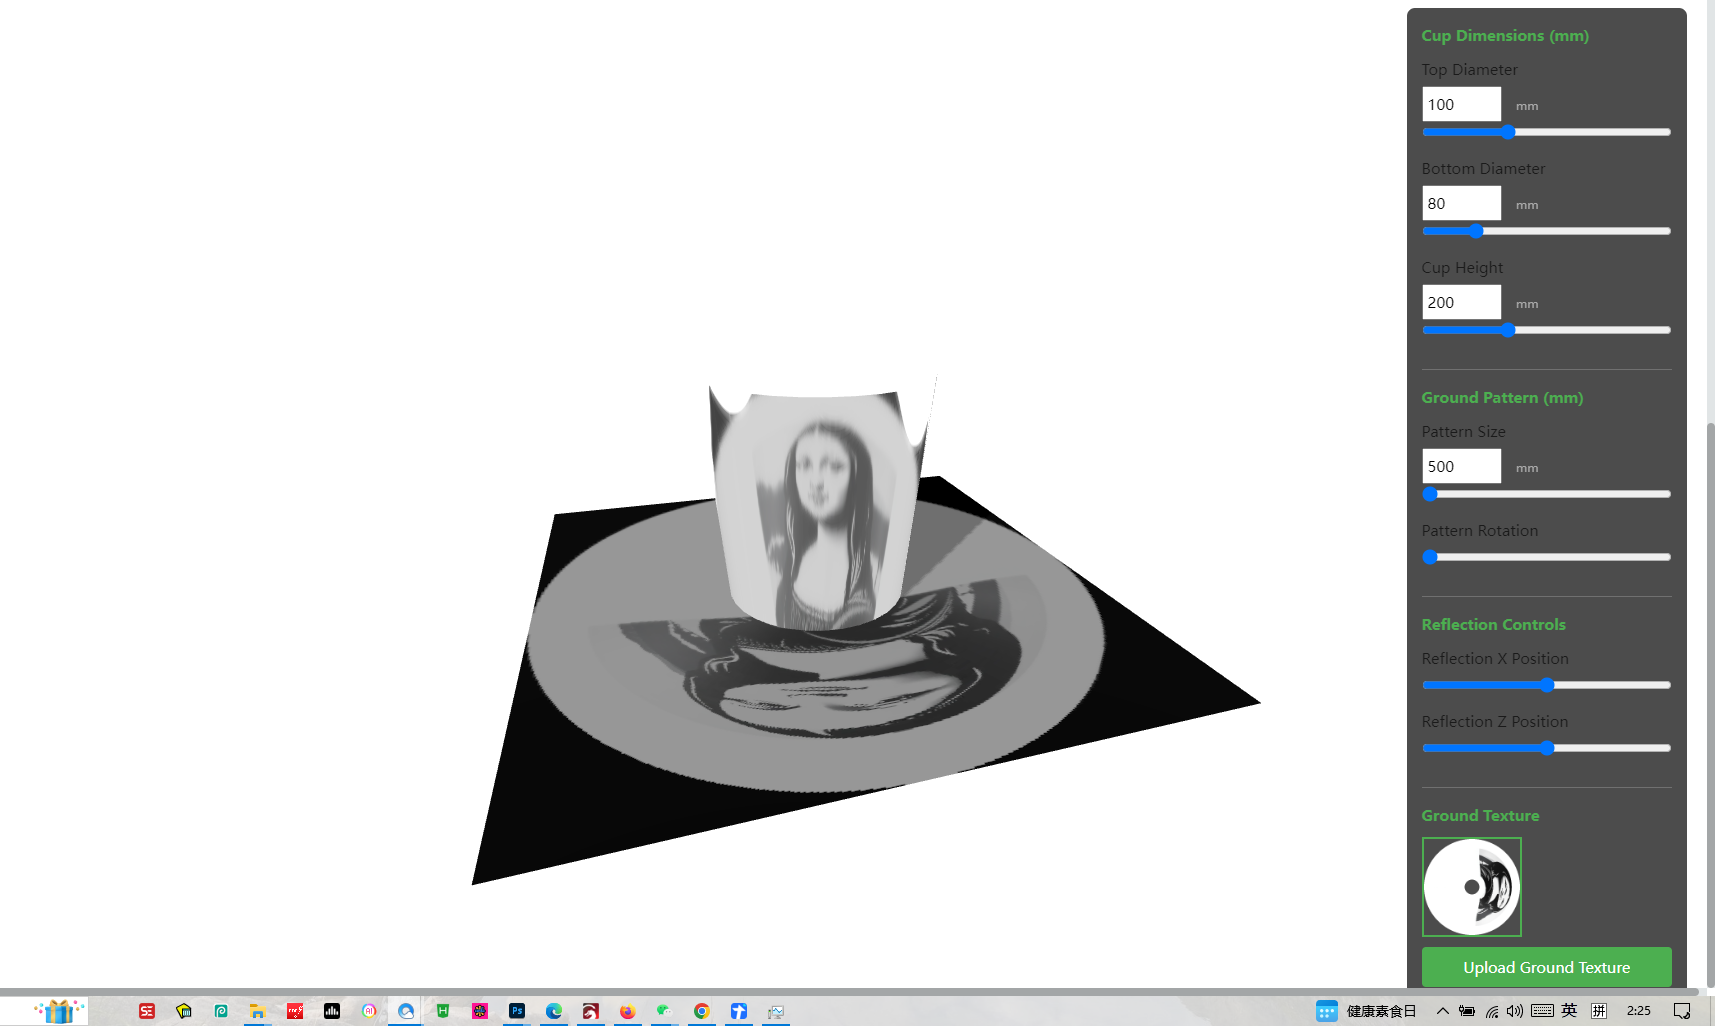Screen dimensions: 1715x1026
Task: Click the Top Diameter slider handle
Action: pyautogui.click(x=1508, y=132)
